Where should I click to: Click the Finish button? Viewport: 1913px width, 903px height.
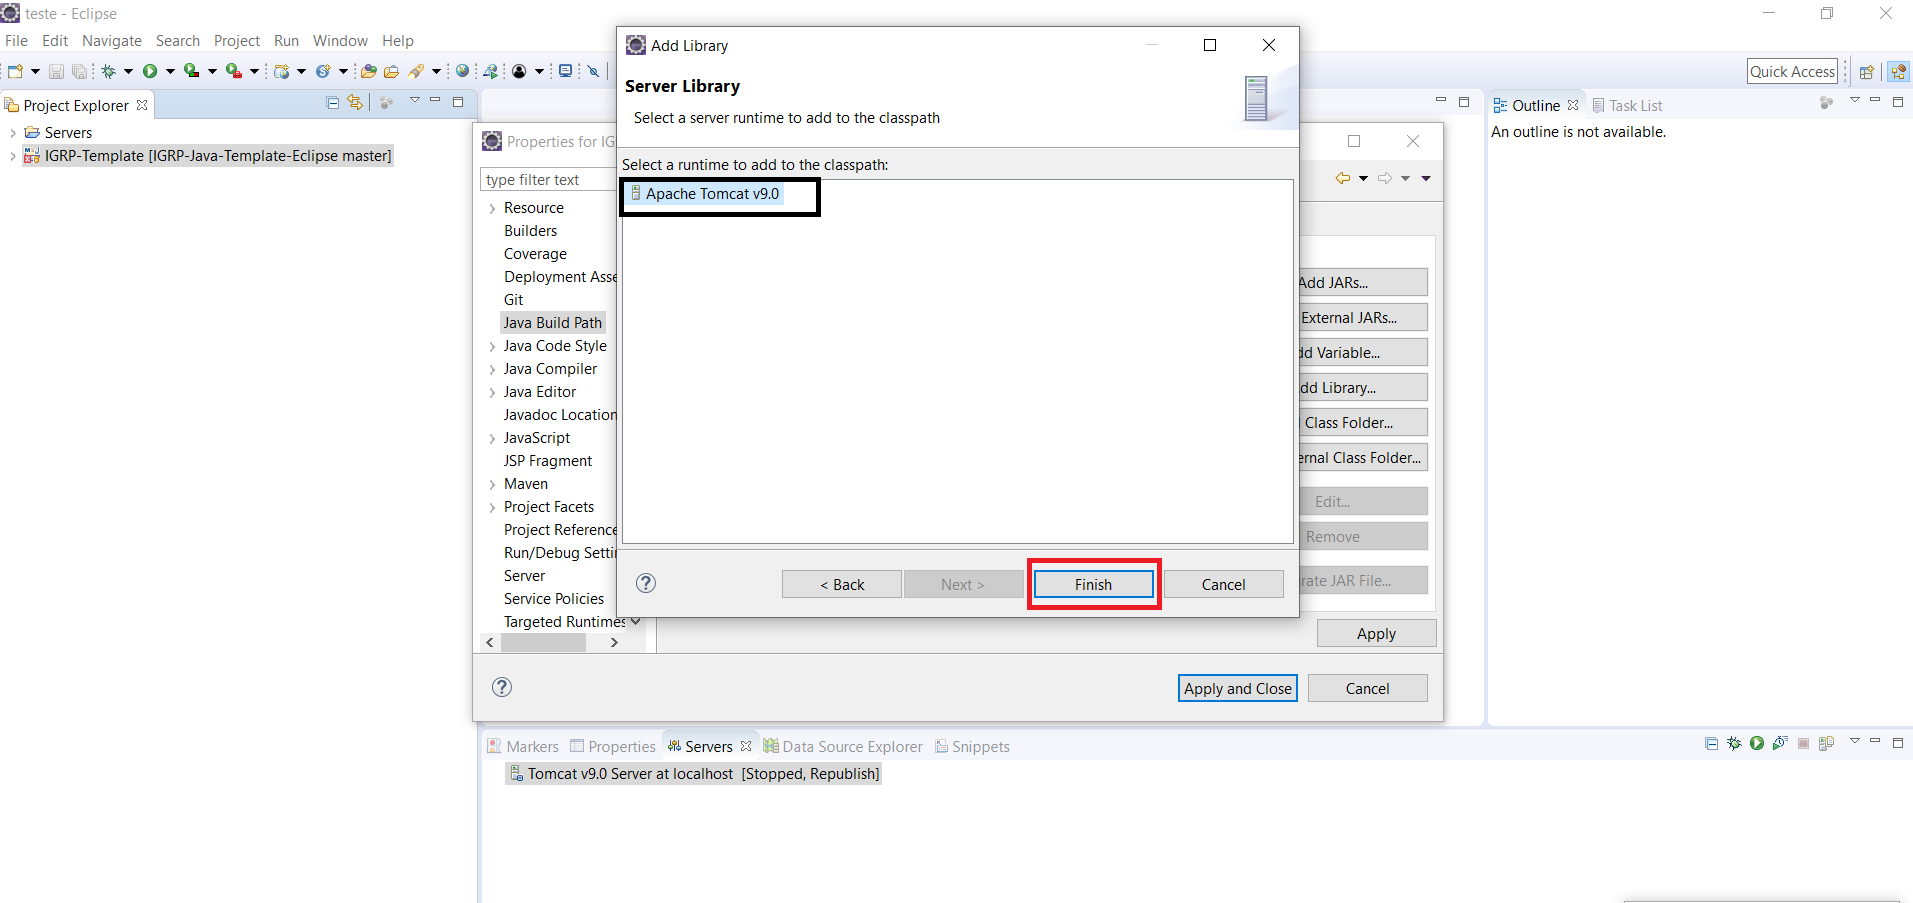coord(1093,584)
